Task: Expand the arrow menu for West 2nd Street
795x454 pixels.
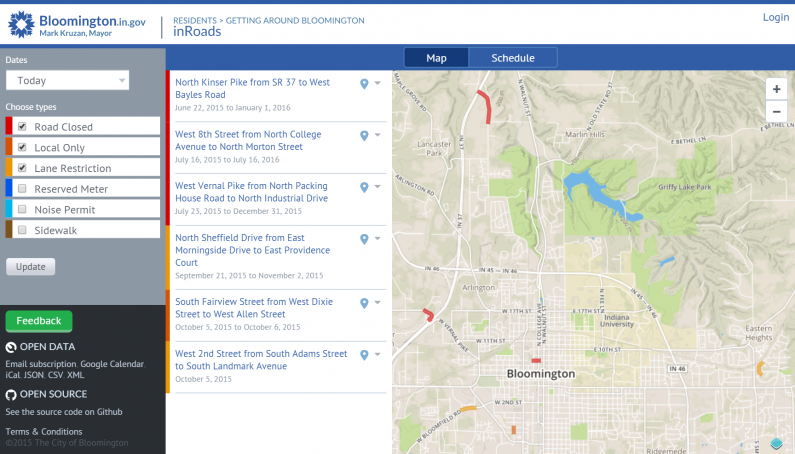Action: (x=378, y=355)
